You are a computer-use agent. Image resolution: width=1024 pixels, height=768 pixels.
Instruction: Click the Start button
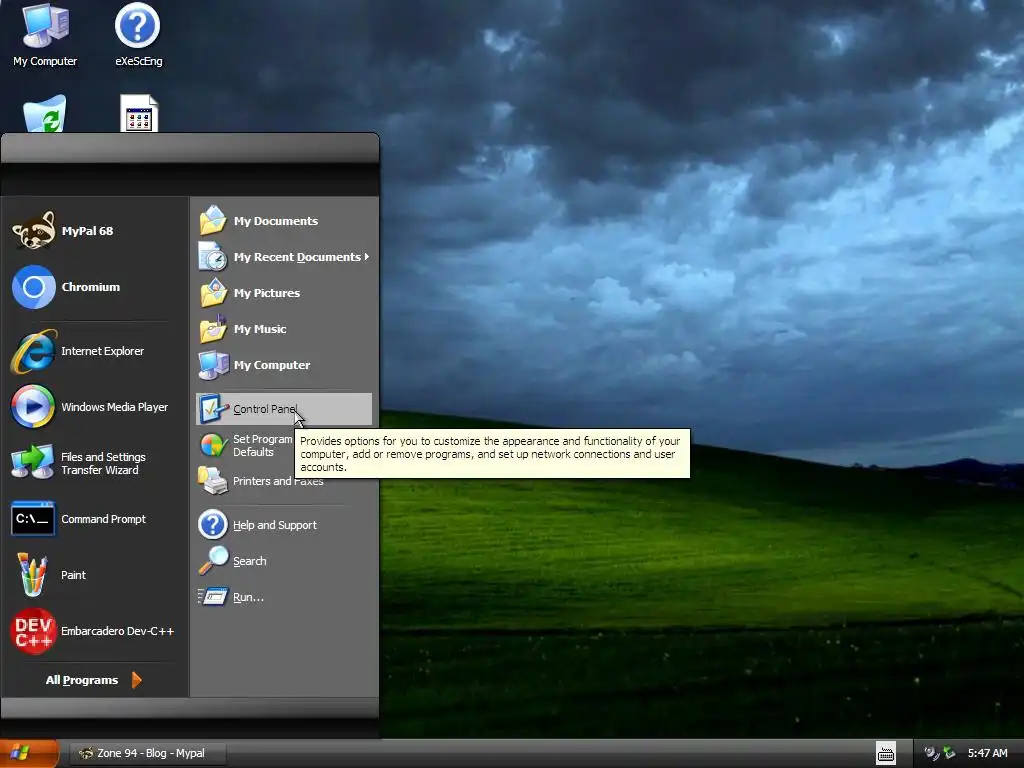[29, 753]
